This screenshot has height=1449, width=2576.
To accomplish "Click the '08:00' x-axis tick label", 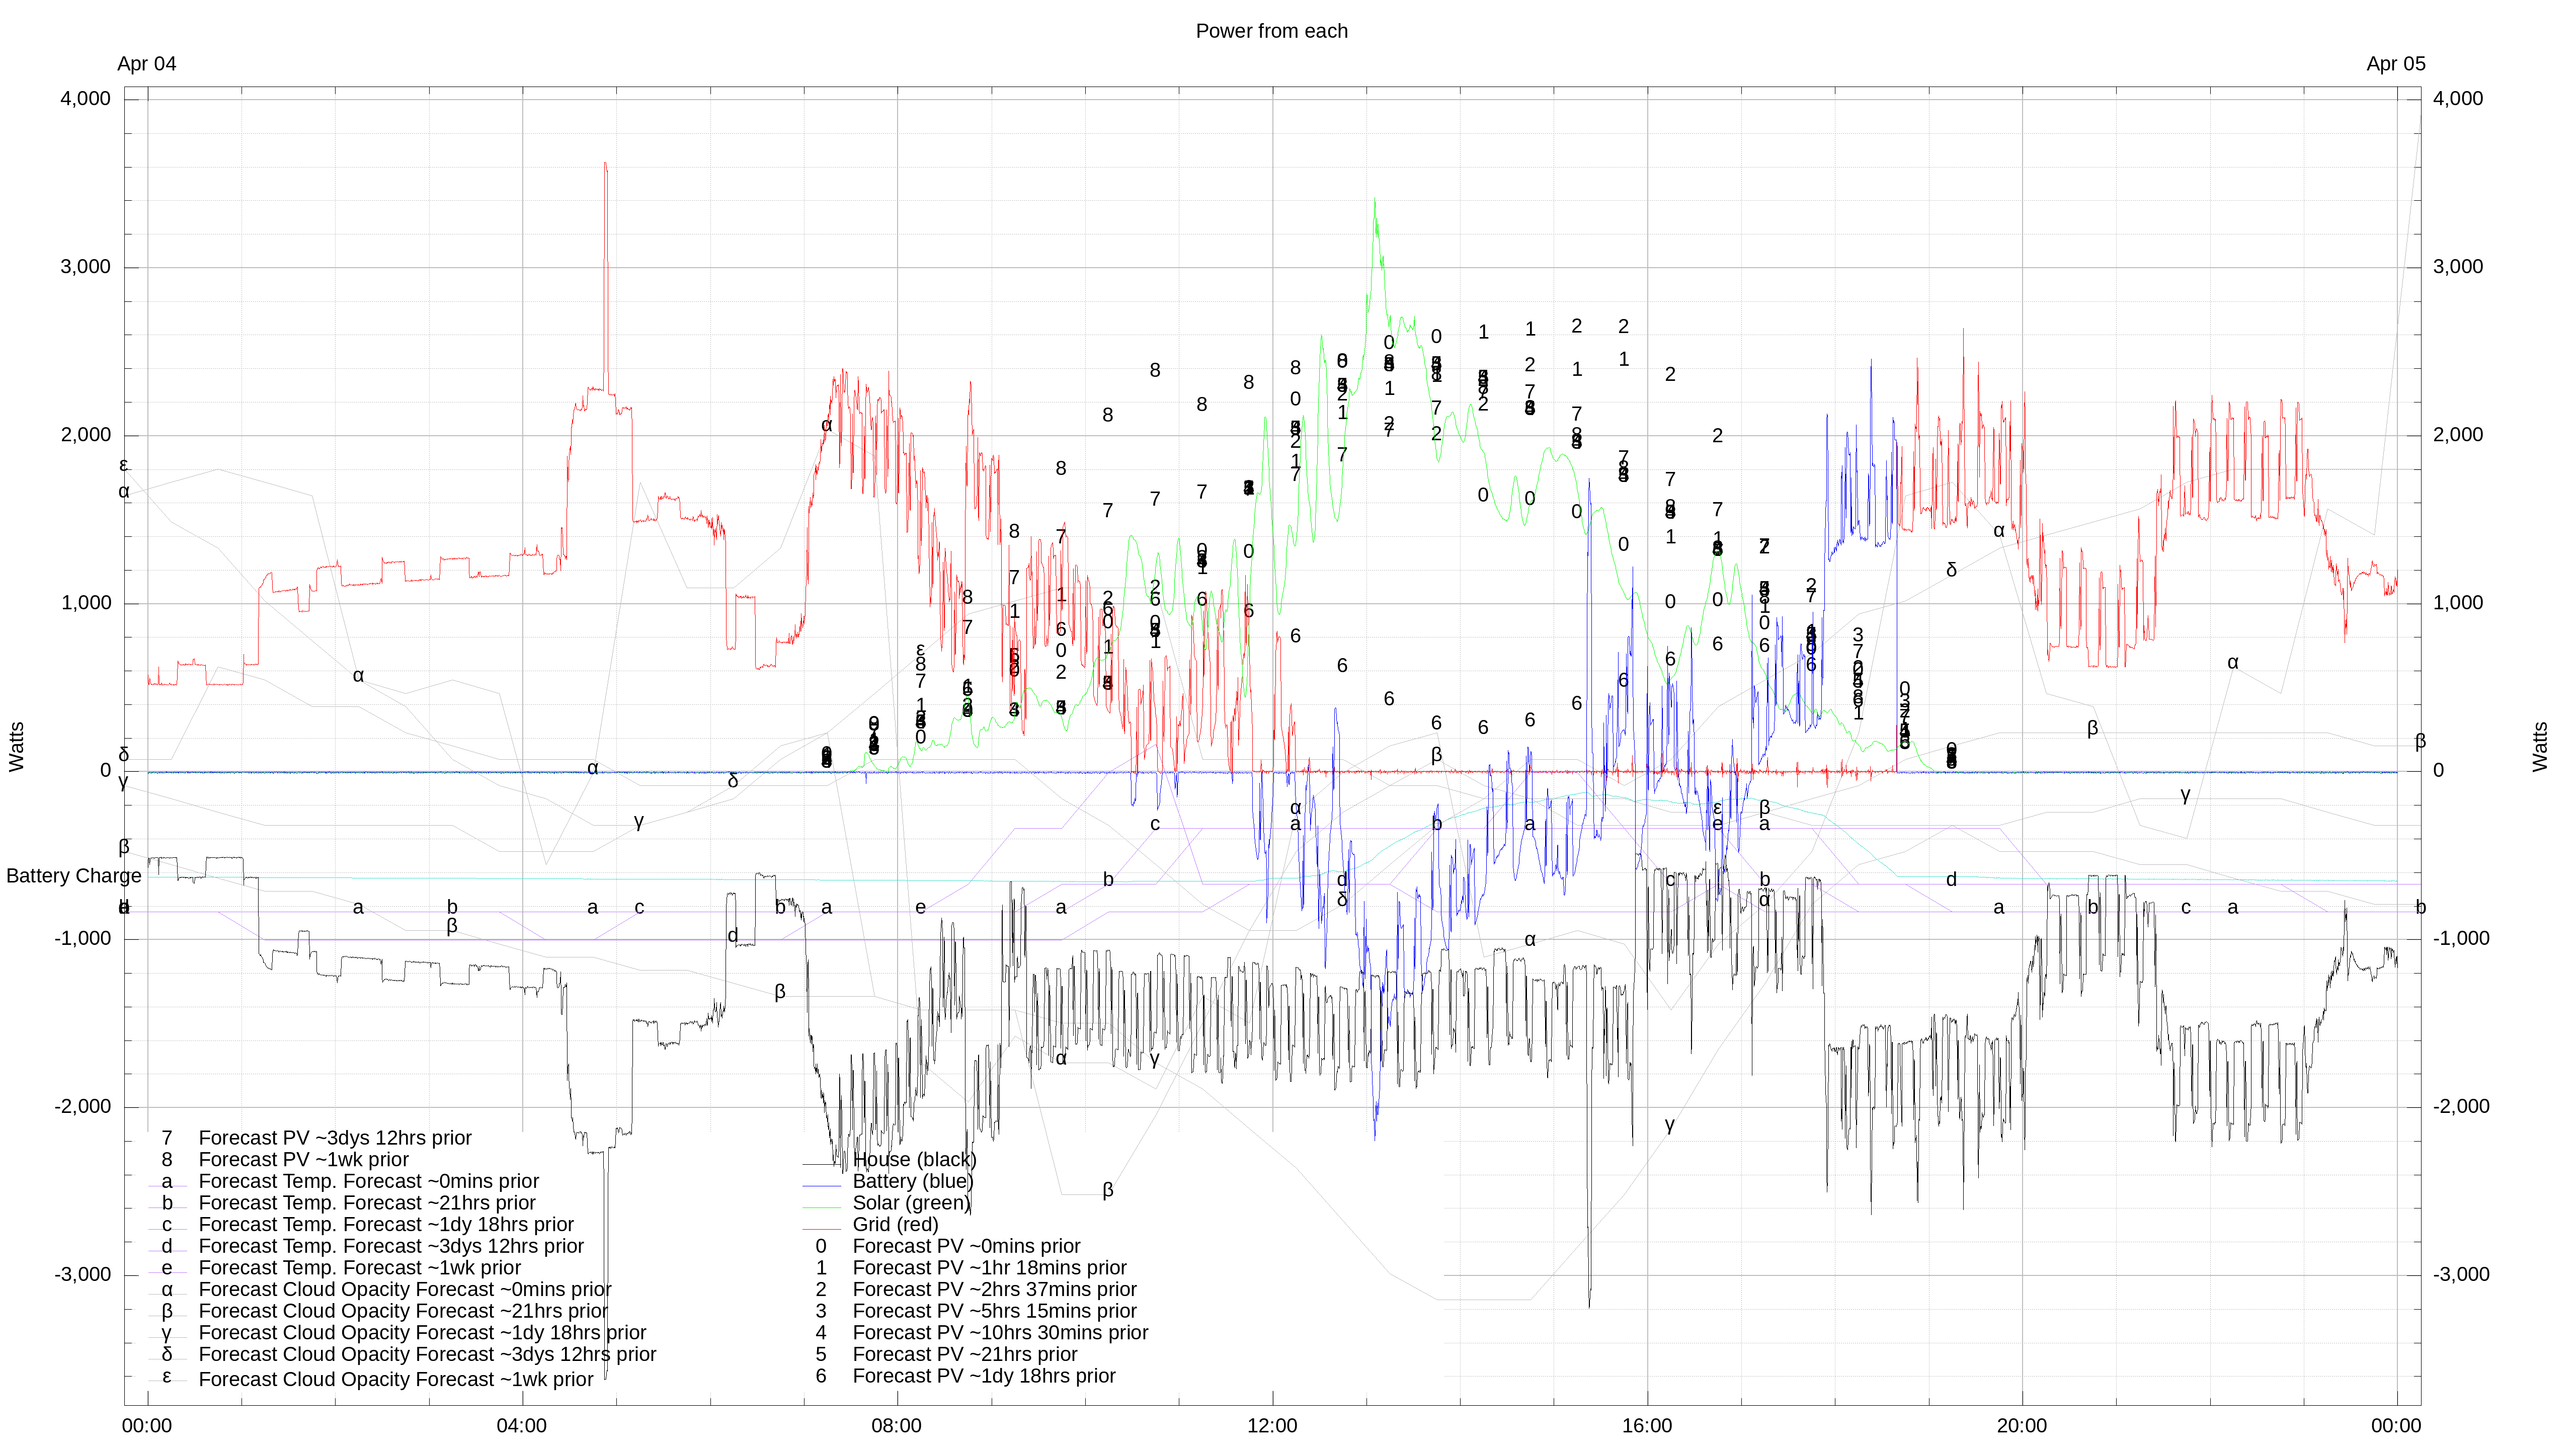I will coord(897,1426).
